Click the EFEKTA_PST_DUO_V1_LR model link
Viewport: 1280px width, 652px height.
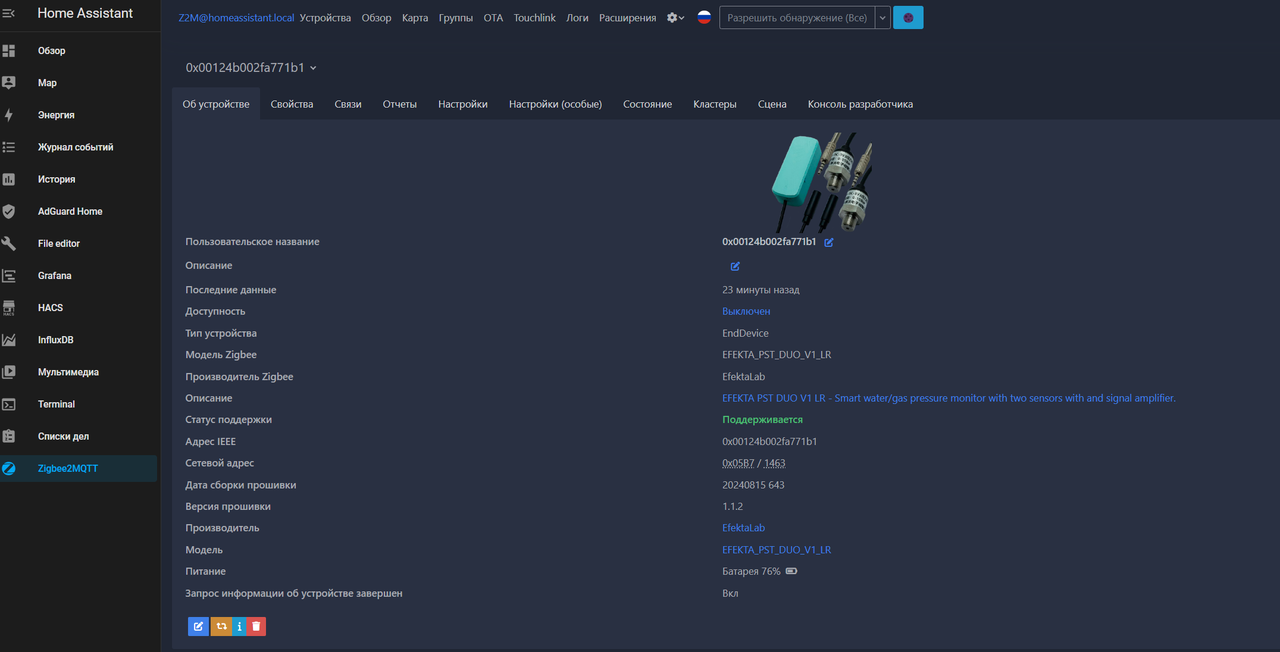[777, 550]
